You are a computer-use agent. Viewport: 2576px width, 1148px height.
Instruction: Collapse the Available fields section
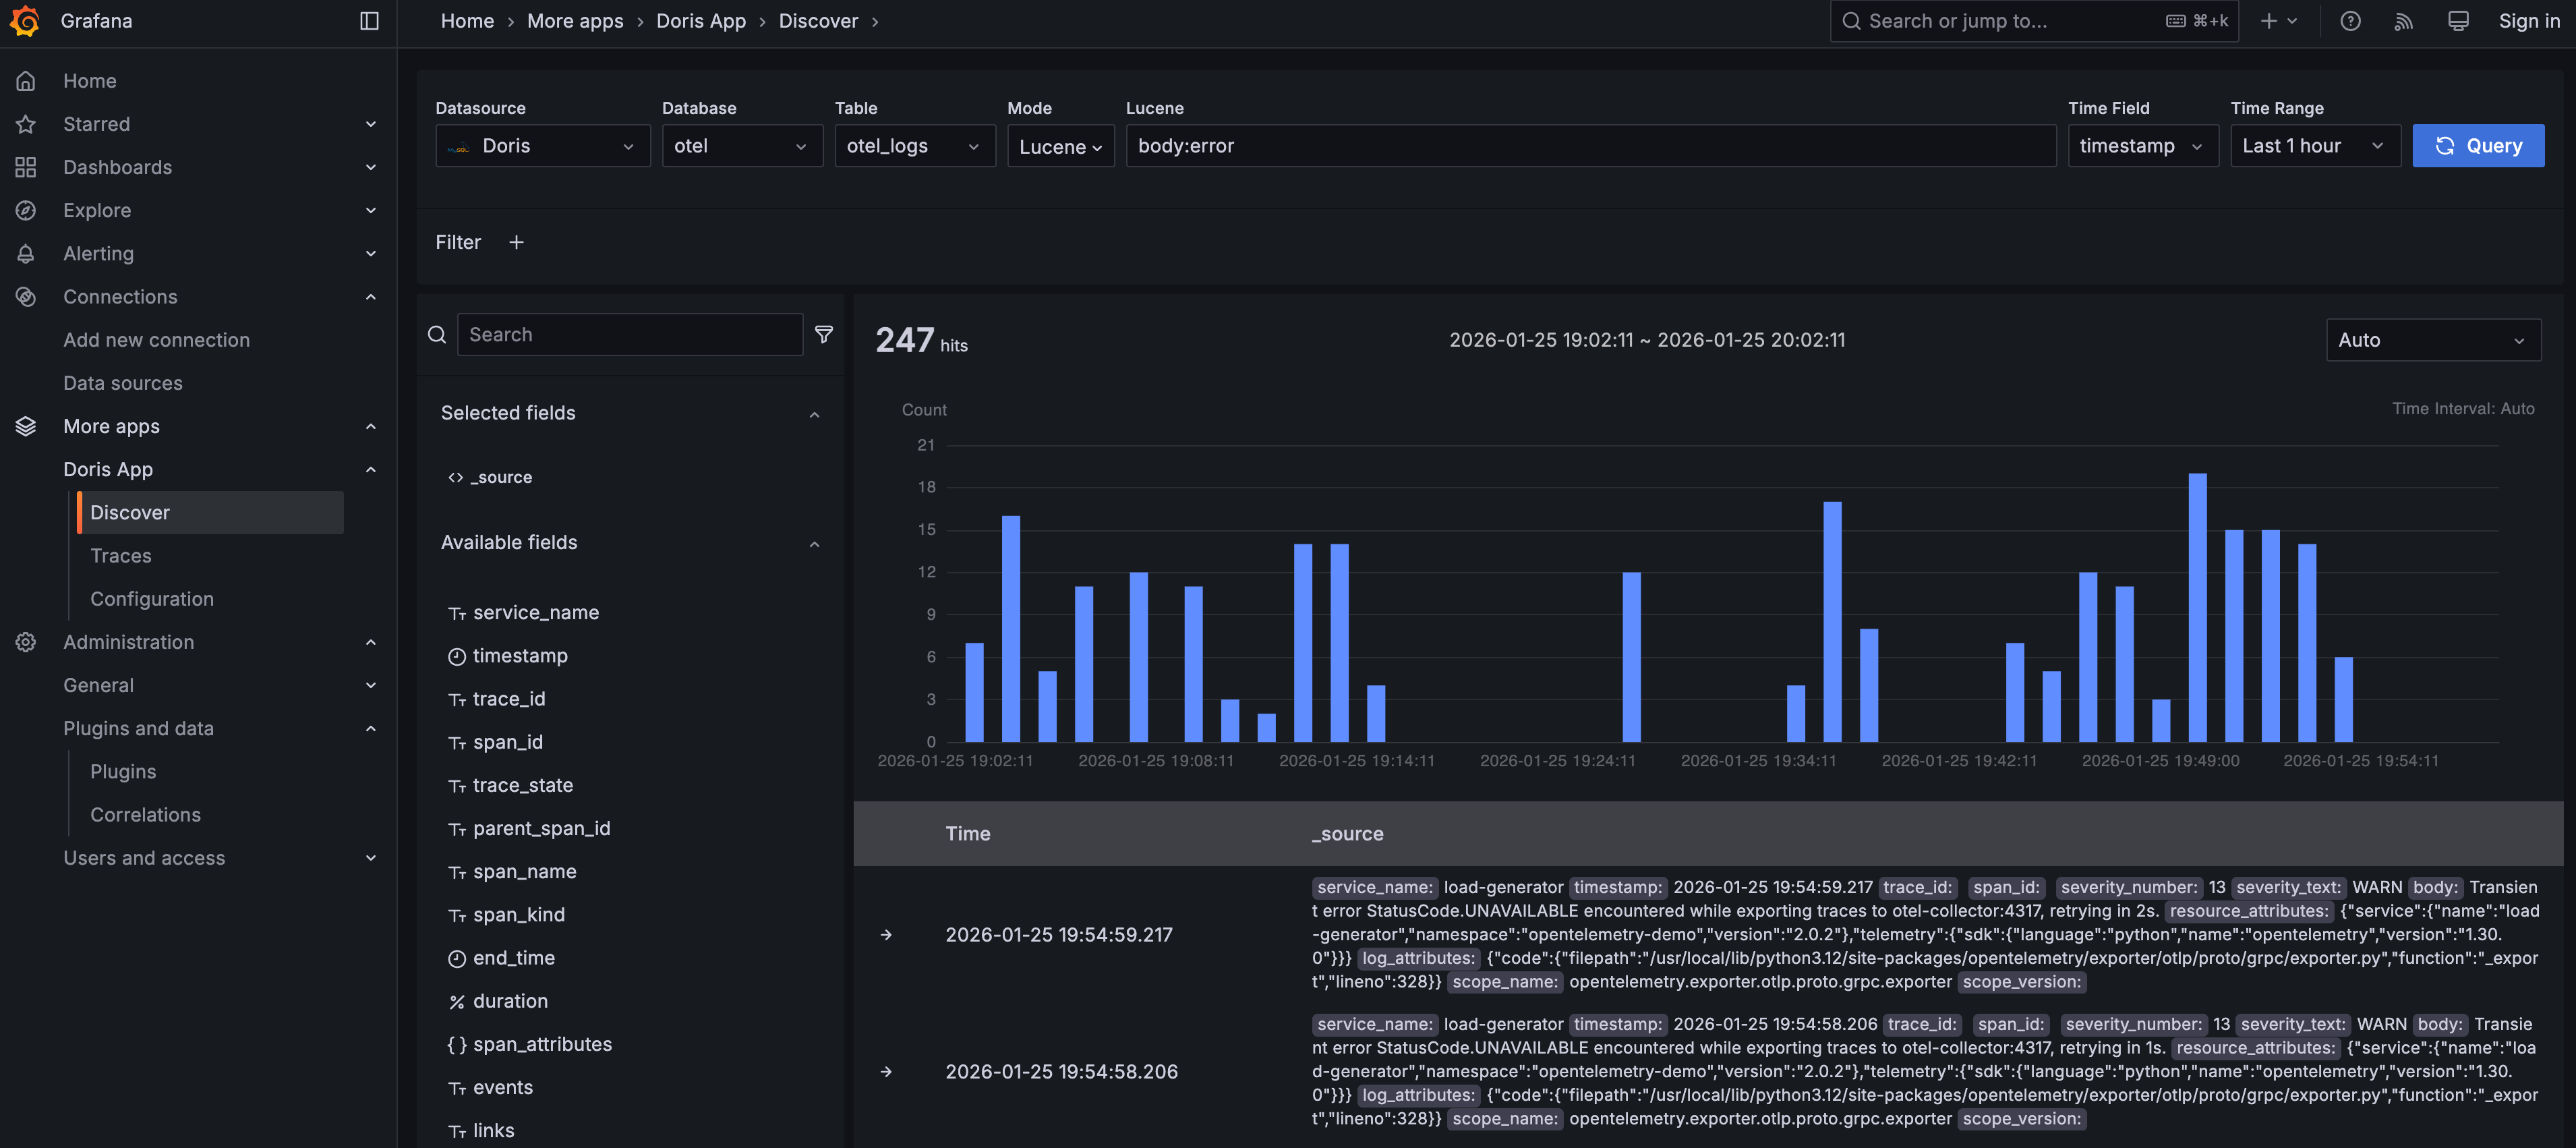814,544
